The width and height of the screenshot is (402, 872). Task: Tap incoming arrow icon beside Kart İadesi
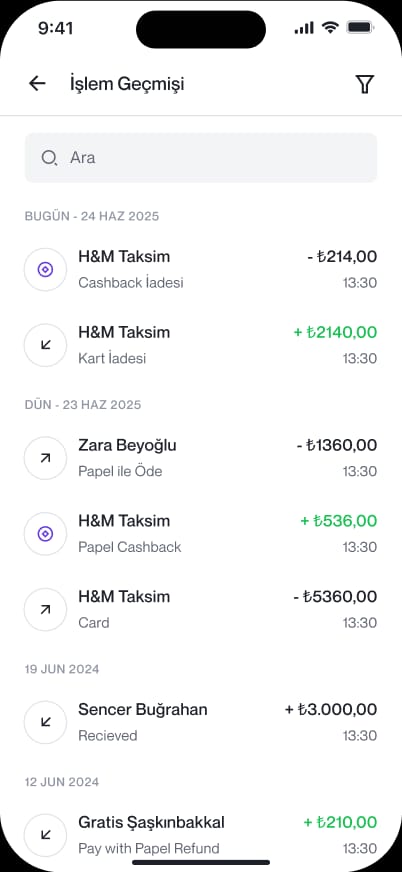click(x=46, y=345)
